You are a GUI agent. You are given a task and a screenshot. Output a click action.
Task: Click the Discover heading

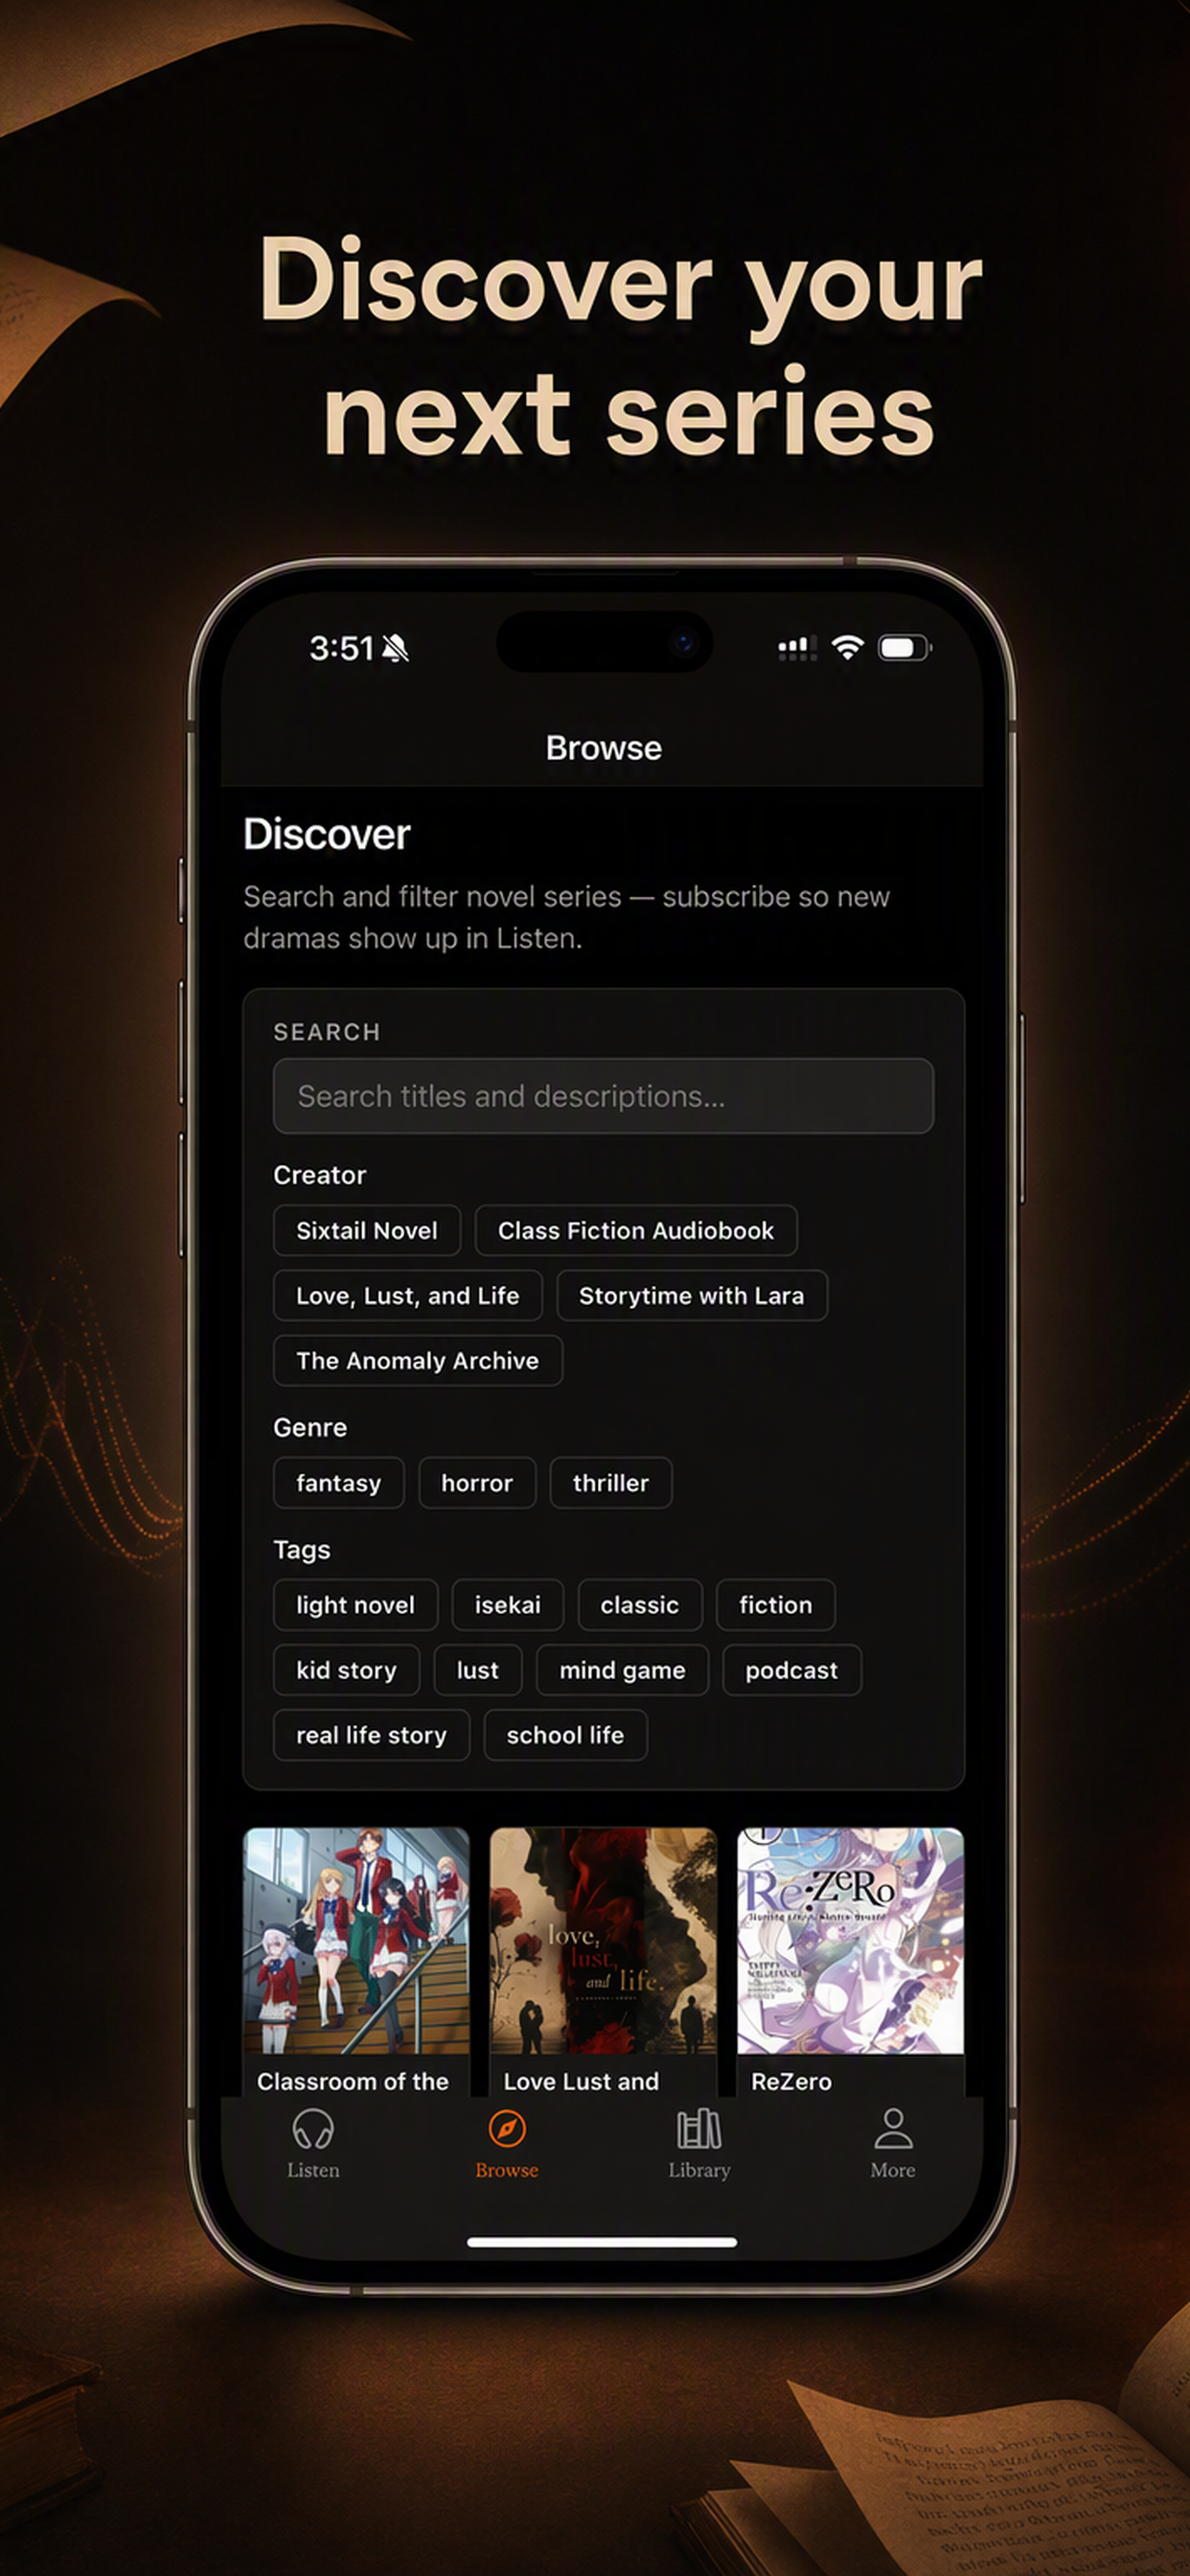pos(327,834)
